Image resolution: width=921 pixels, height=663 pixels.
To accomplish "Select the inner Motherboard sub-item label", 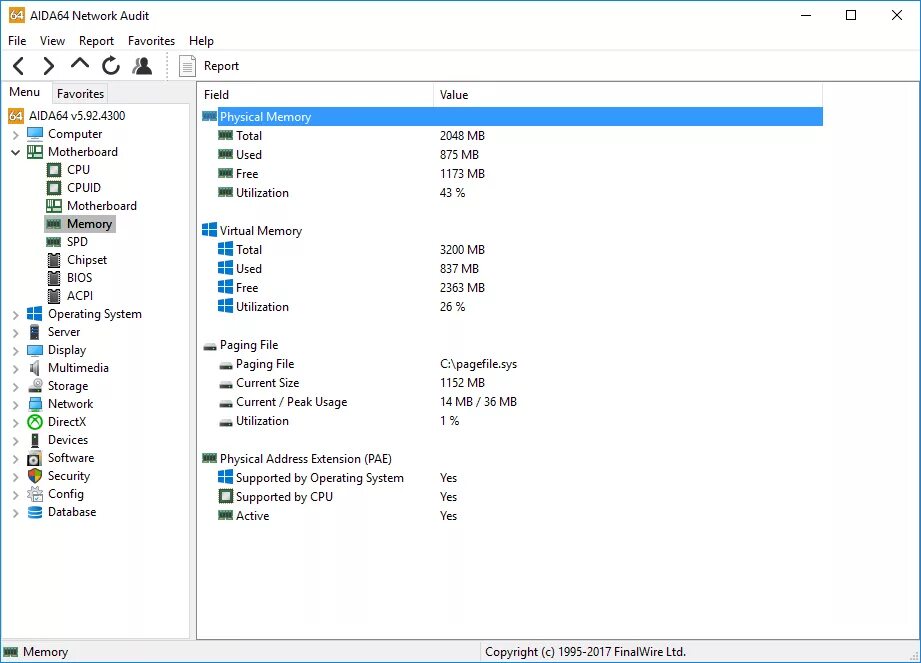I will click(102, 206).
